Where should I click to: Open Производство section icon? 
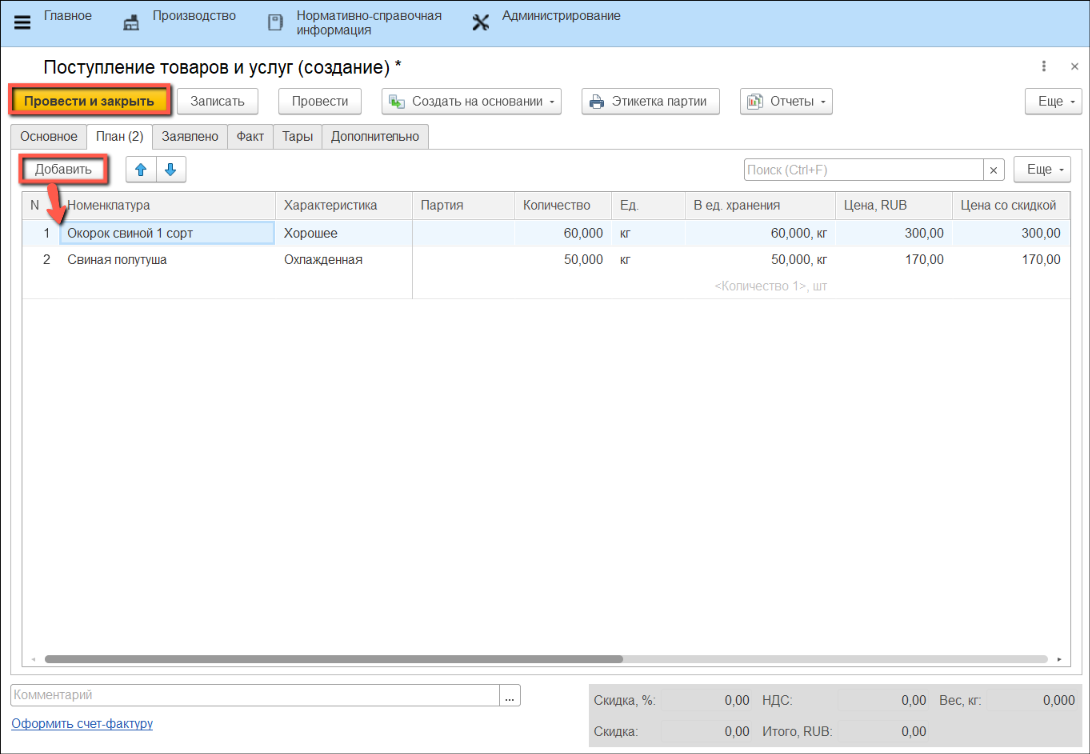(x=131, y=22)
